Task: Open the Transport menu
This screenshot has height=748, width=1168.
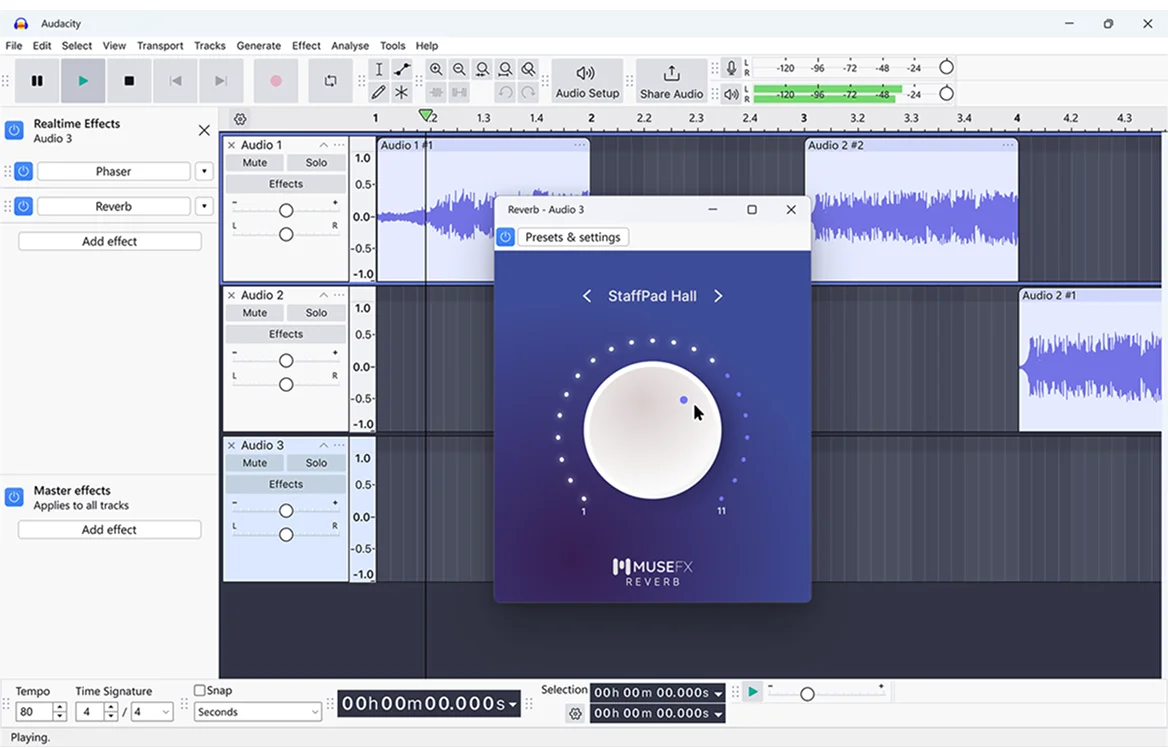Action: 160,45
